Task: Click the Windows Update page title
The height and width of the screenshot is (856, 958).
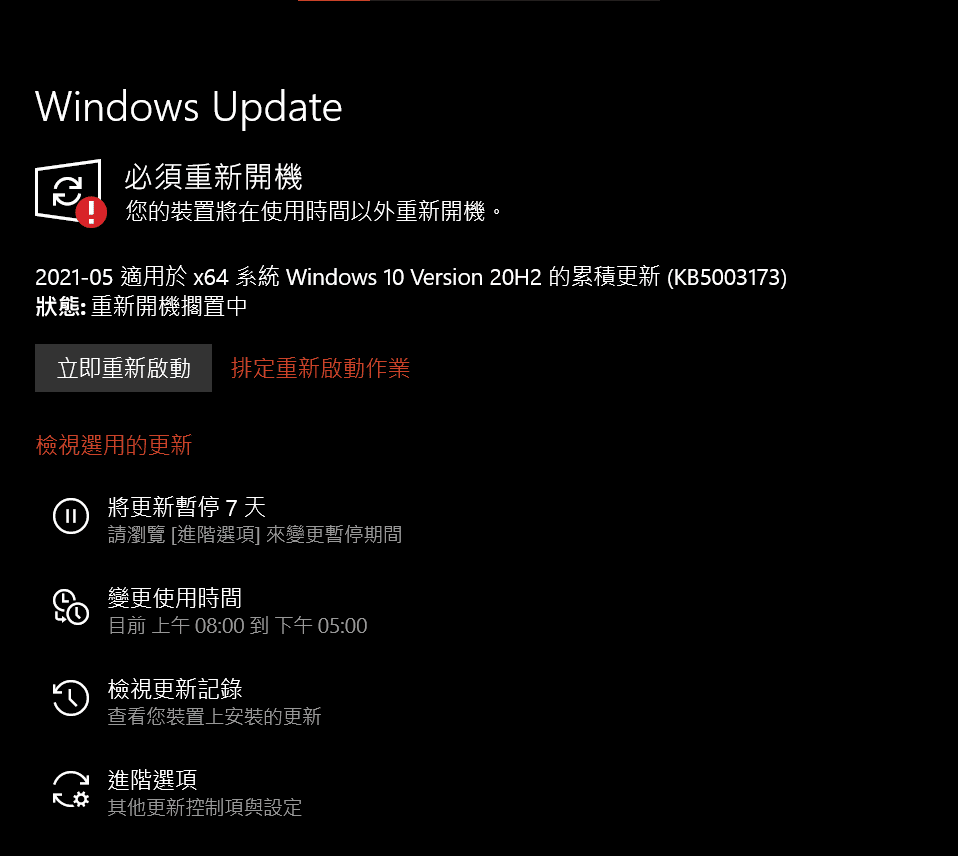Action: [x=188, y=108]
